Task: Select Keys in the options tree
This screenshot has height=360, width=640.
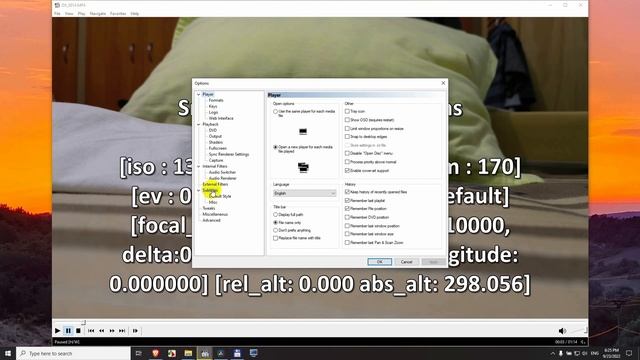Action: click(213, 106)
